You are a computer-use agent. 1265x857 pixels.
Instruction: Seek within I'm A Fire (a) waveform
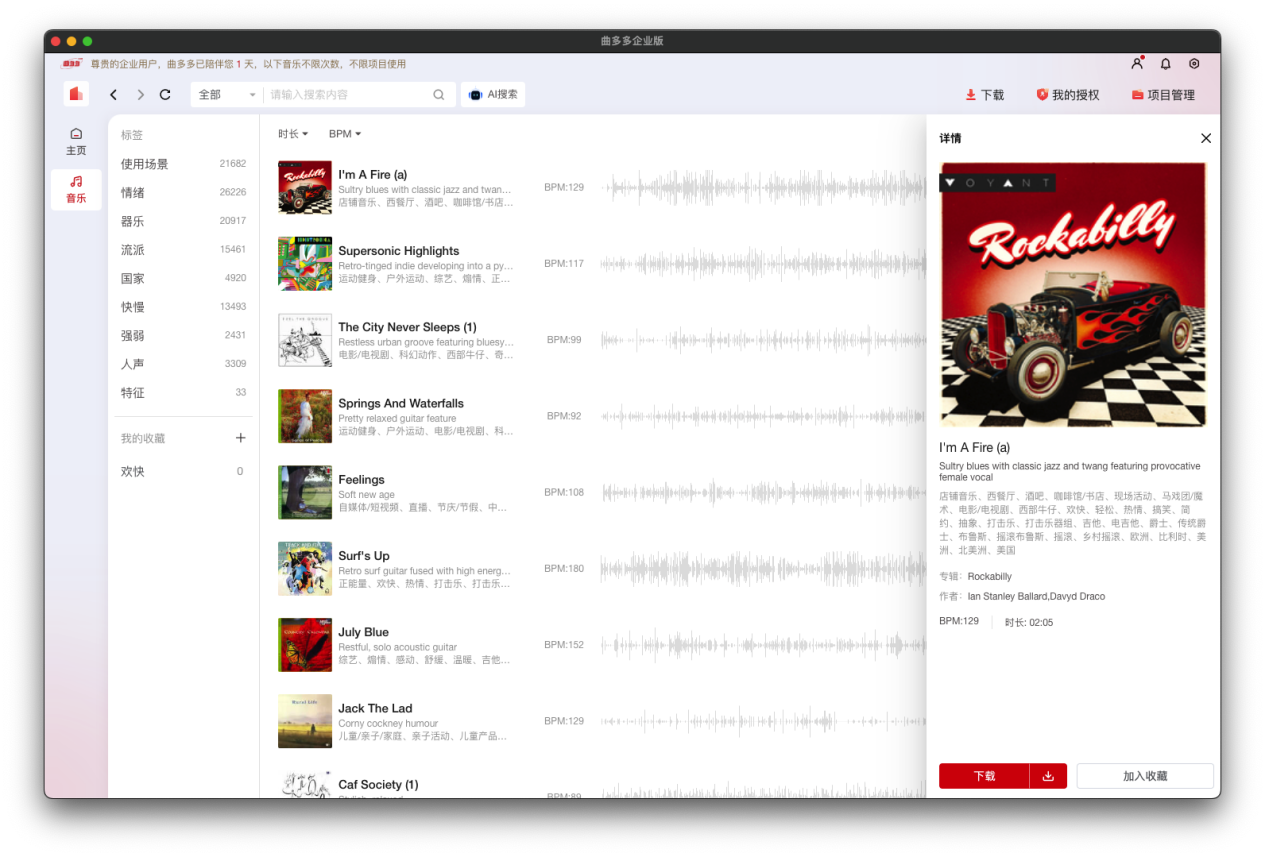click(764, 188)
